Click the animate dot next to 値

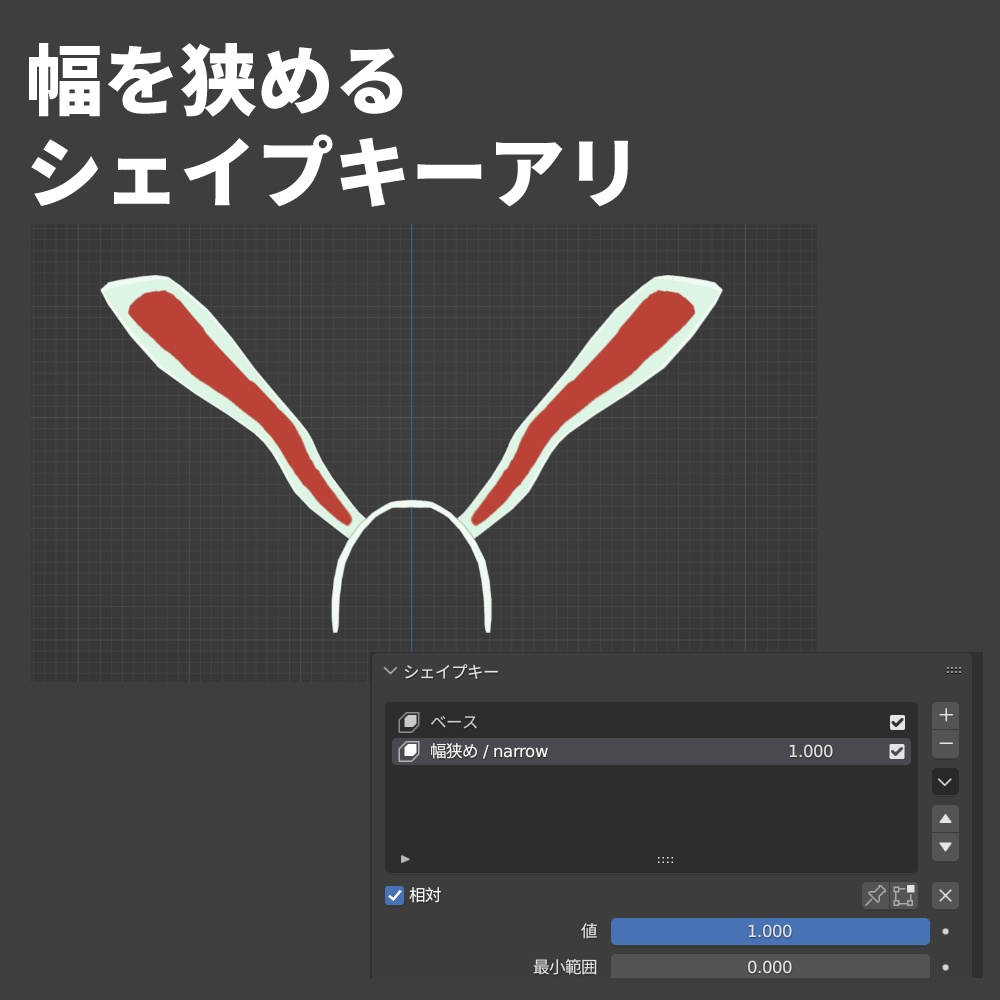[x=945, y=931]
